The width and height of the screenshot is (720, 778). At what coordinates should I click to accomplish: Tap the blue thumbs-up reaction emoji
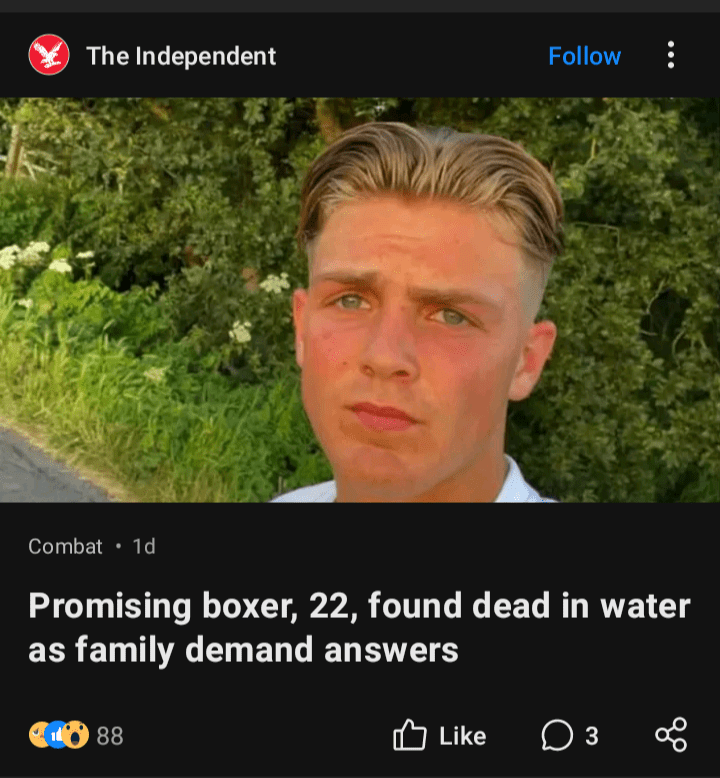point(57,734)
